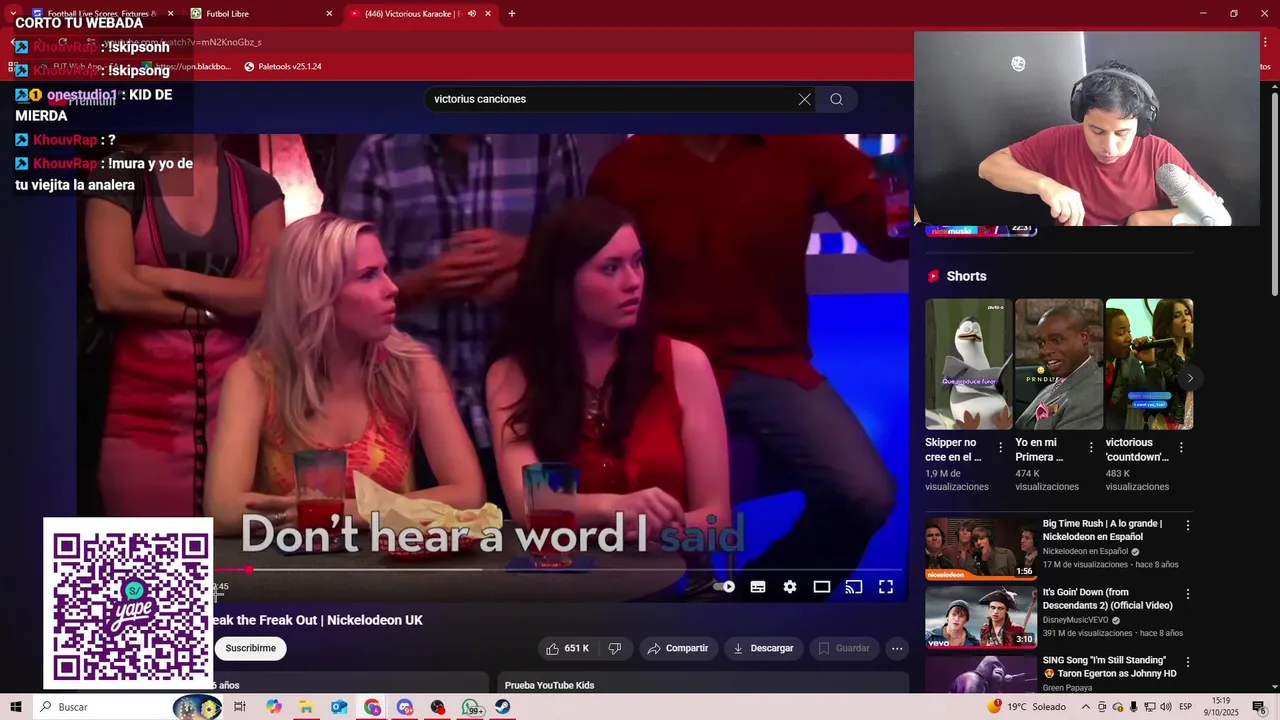
Task: Show hidden system tray icons
Action: tap(1086, 707)
